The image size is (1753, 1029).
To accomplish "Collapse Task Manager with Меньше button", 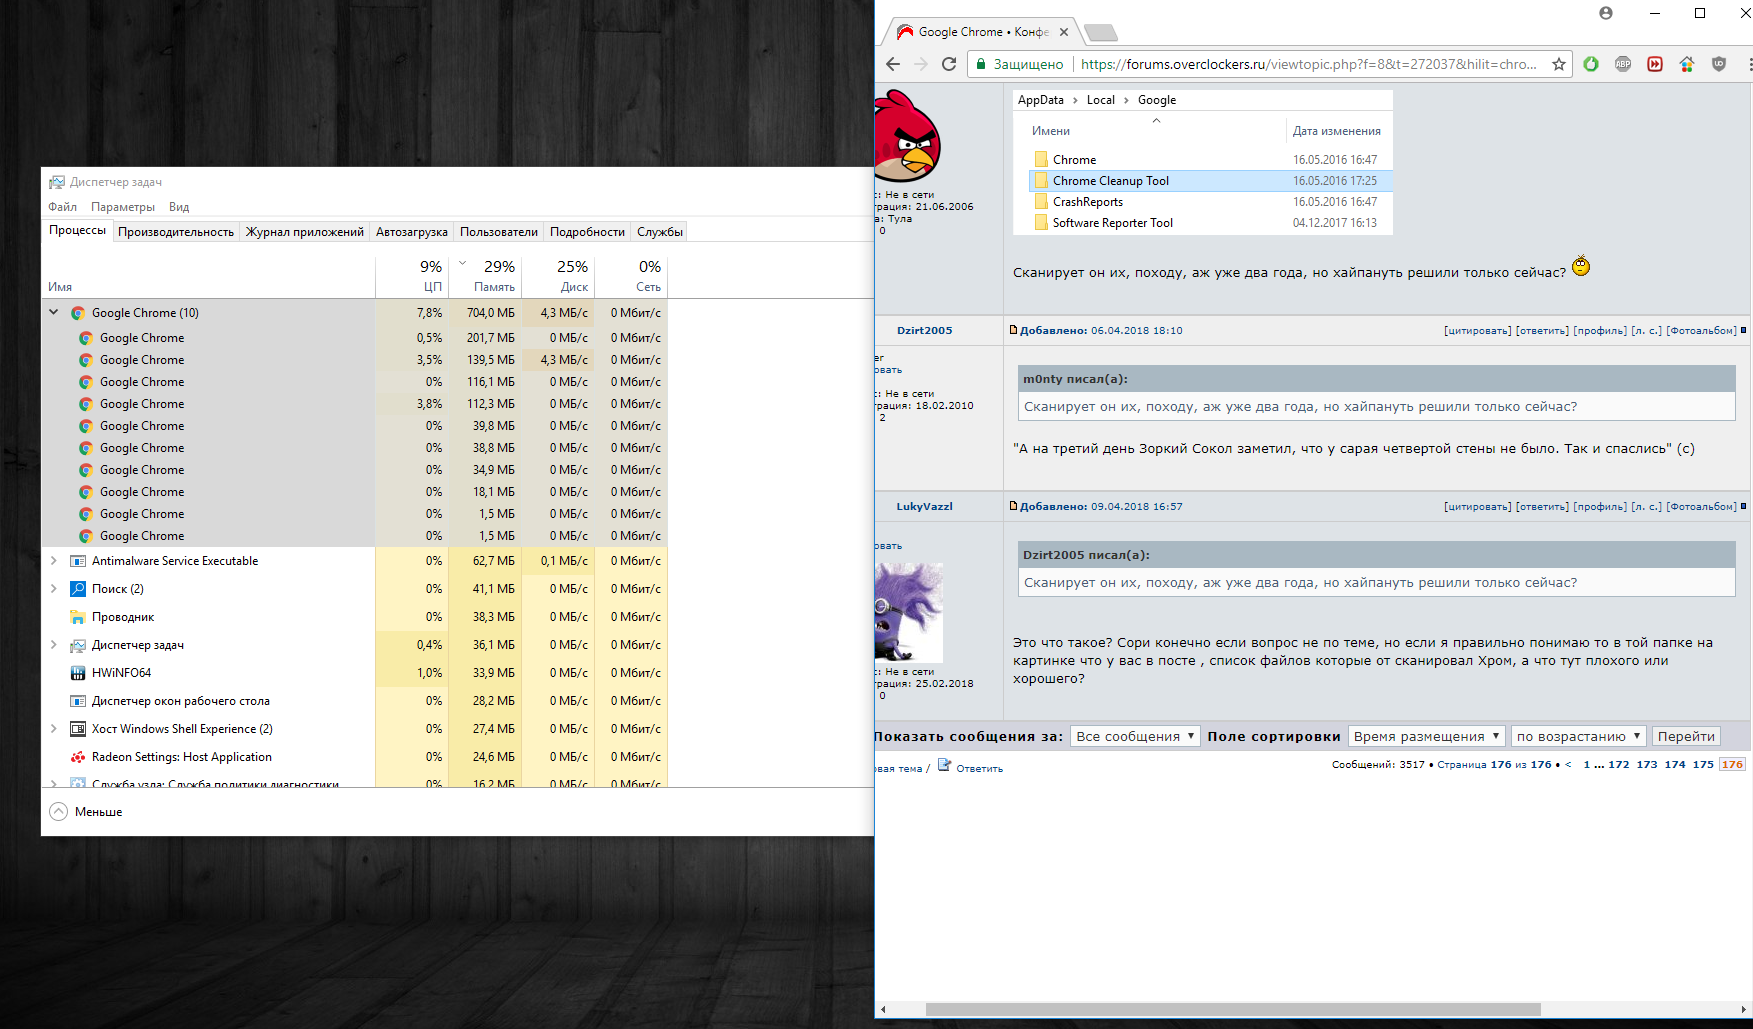I will (x=86, y=812).
